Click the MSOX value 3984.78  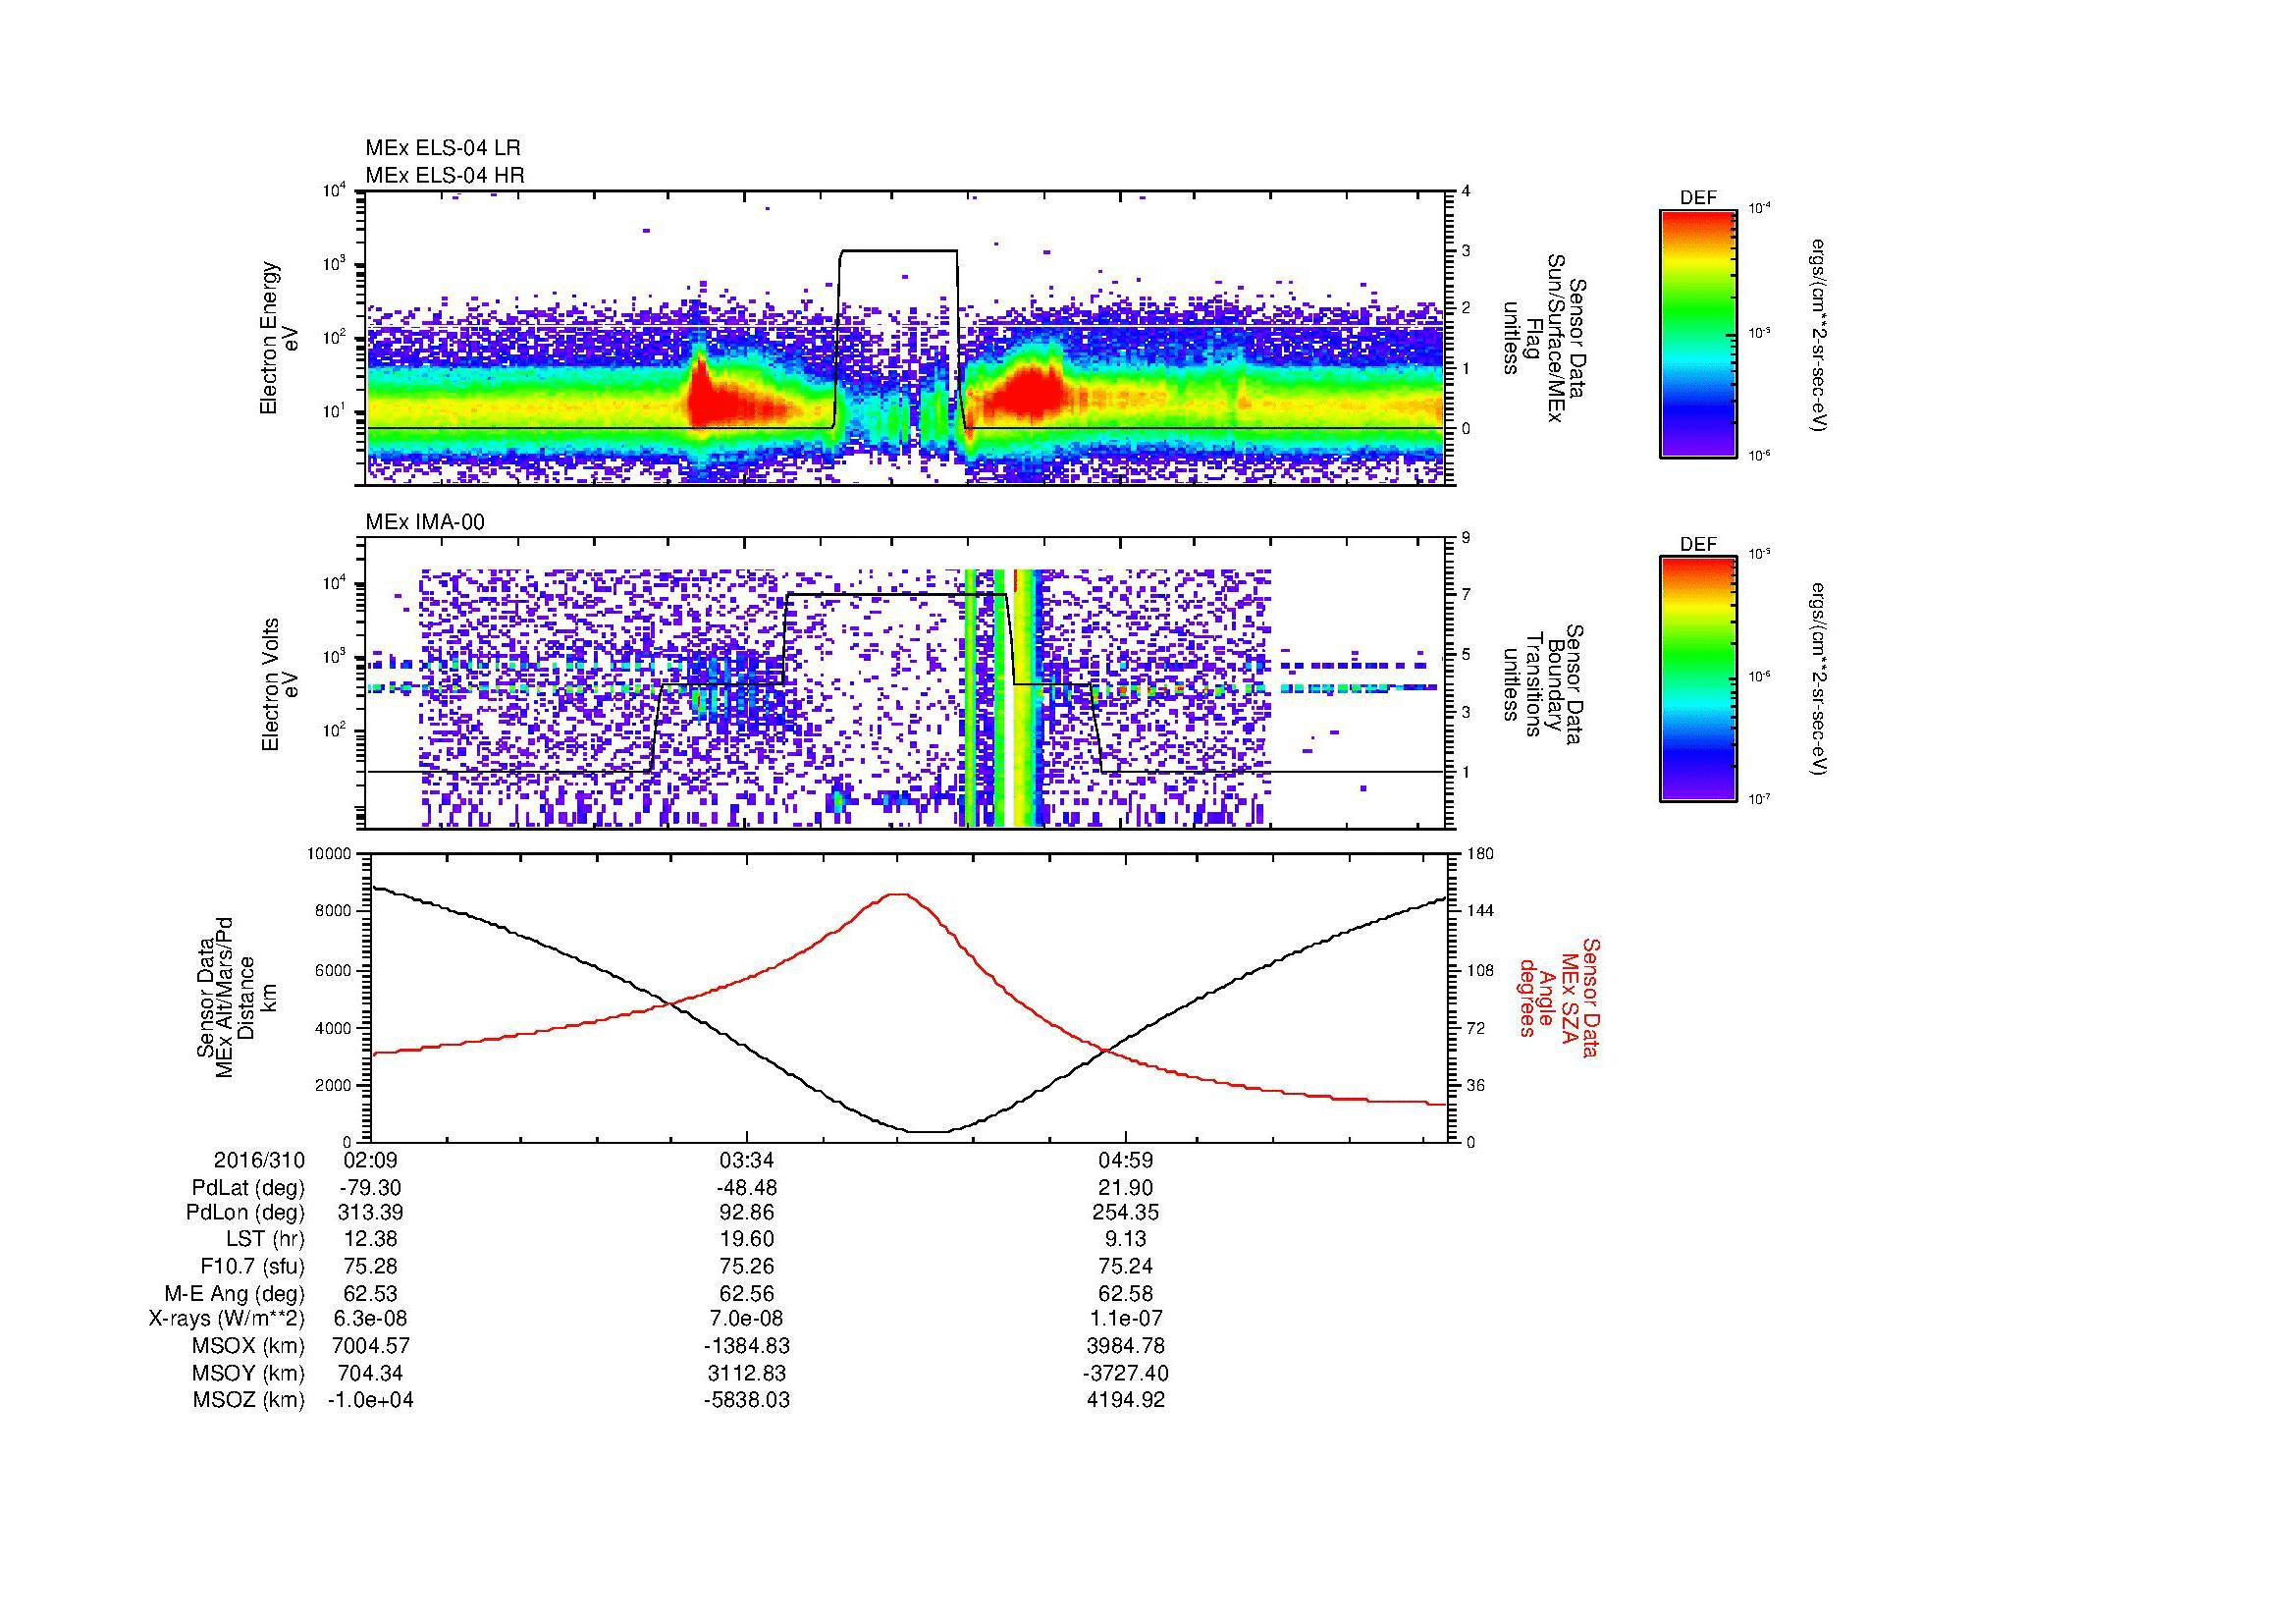tap(1126, 1346)
